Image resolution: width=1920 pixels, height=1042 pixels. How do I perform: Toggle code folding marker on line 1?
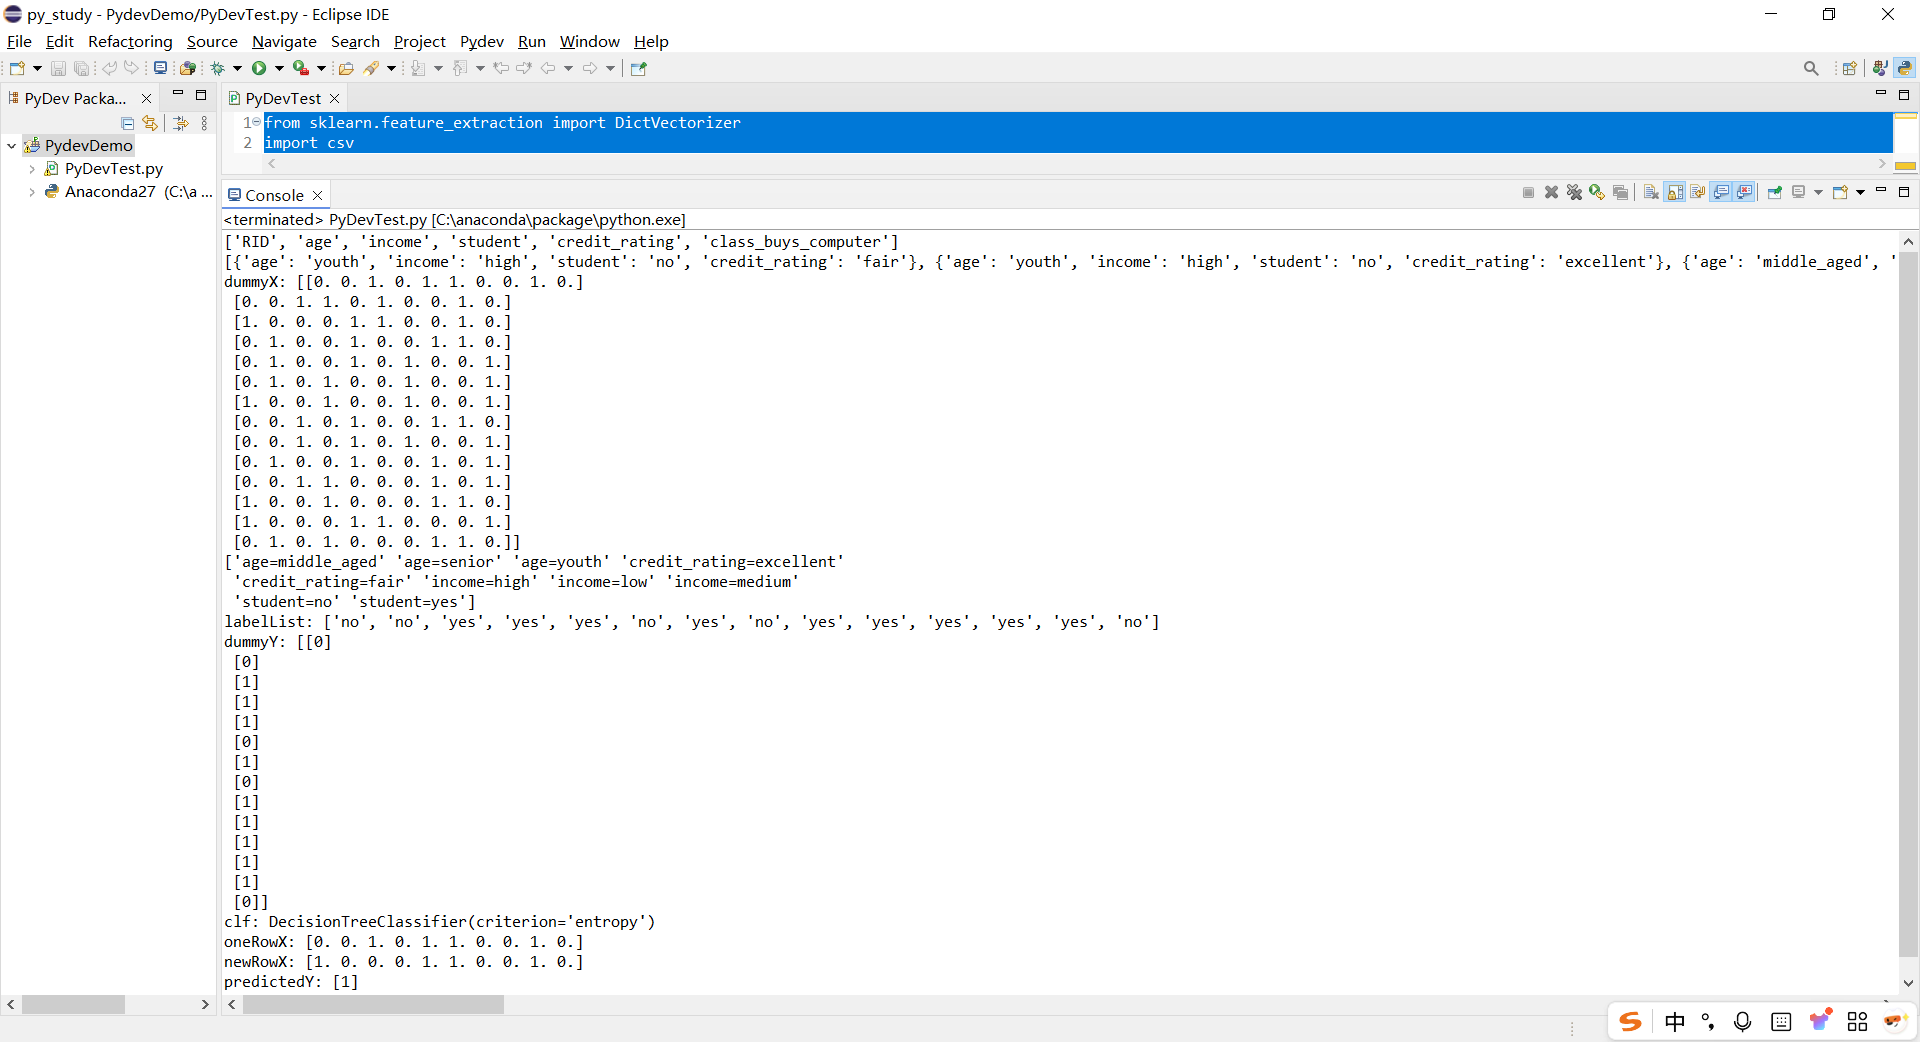click(x=256, y=122)
